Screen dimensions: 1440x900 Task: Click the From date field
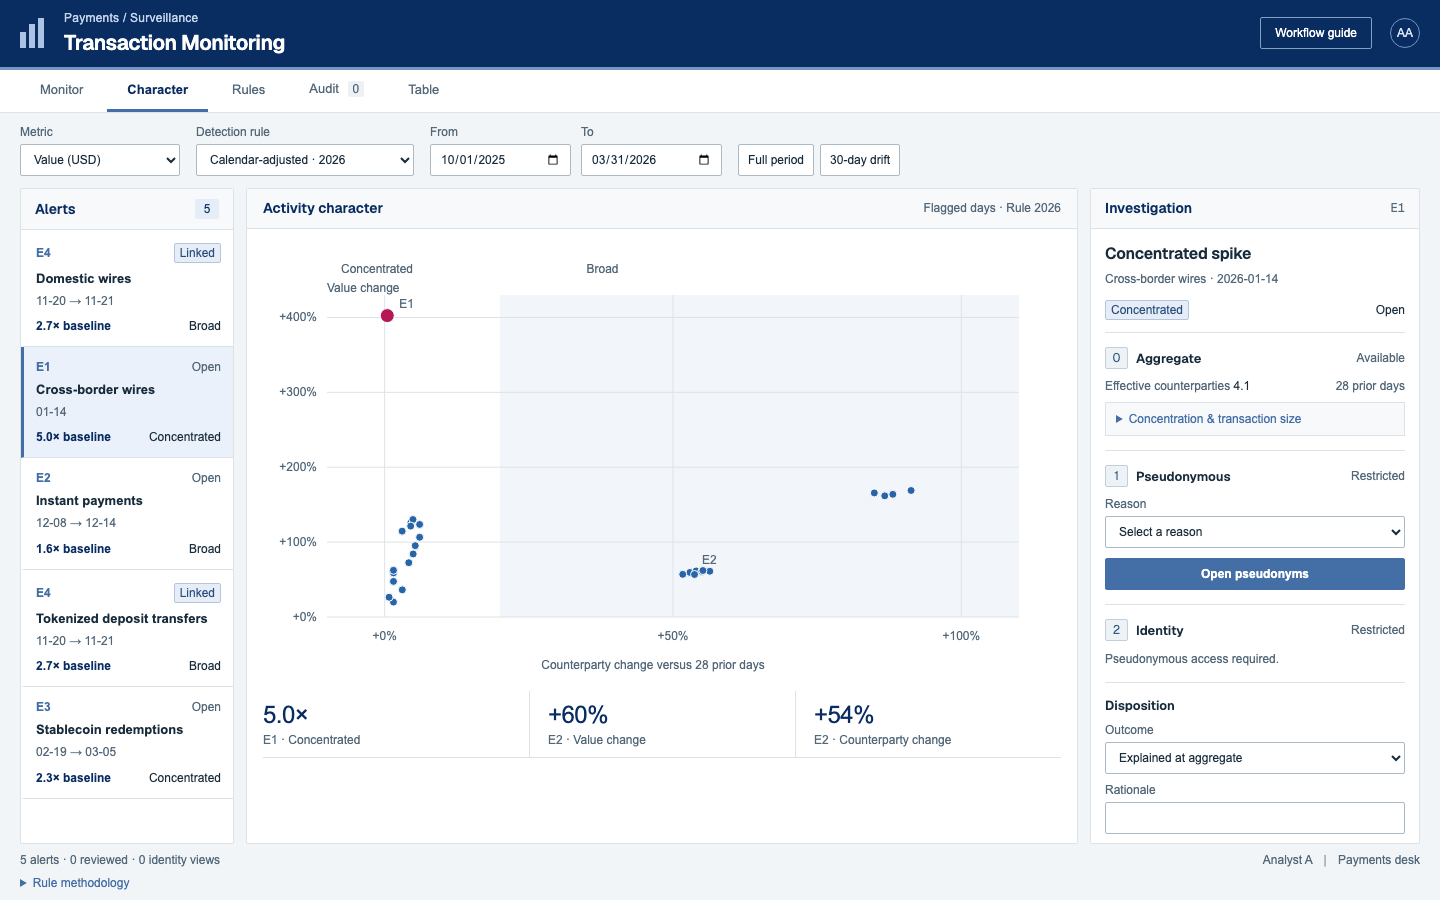tap(500, 160)
